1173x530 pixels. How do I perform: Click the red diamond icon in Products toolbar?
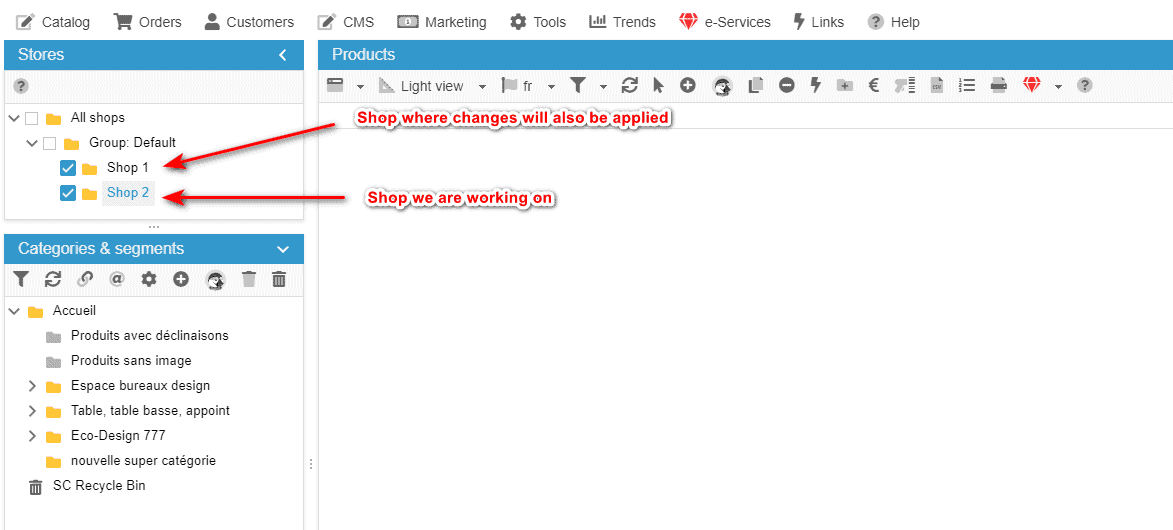point(1032,85)
